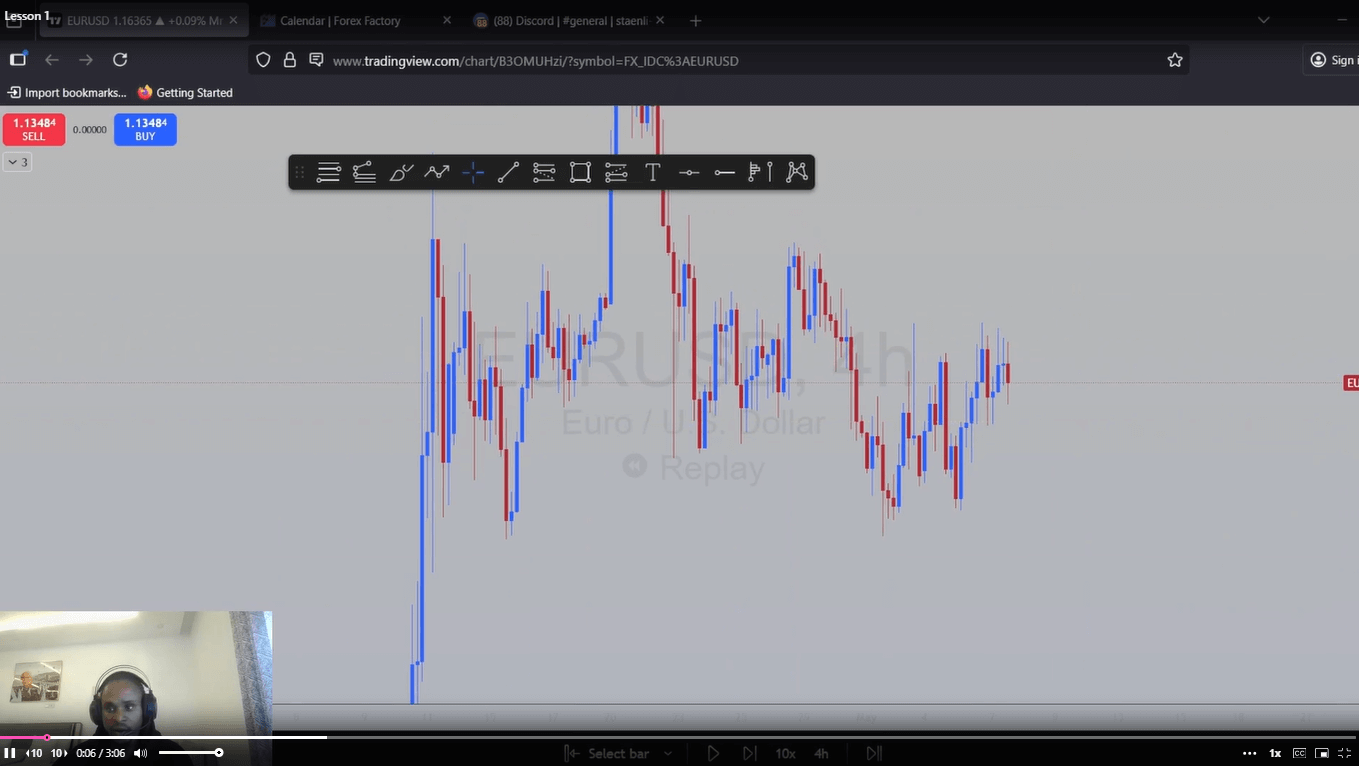Open the 10x replay speed selector
The height and width of the screenshot is (766, 1359).
pyautogui.click(x=785, y=752)
